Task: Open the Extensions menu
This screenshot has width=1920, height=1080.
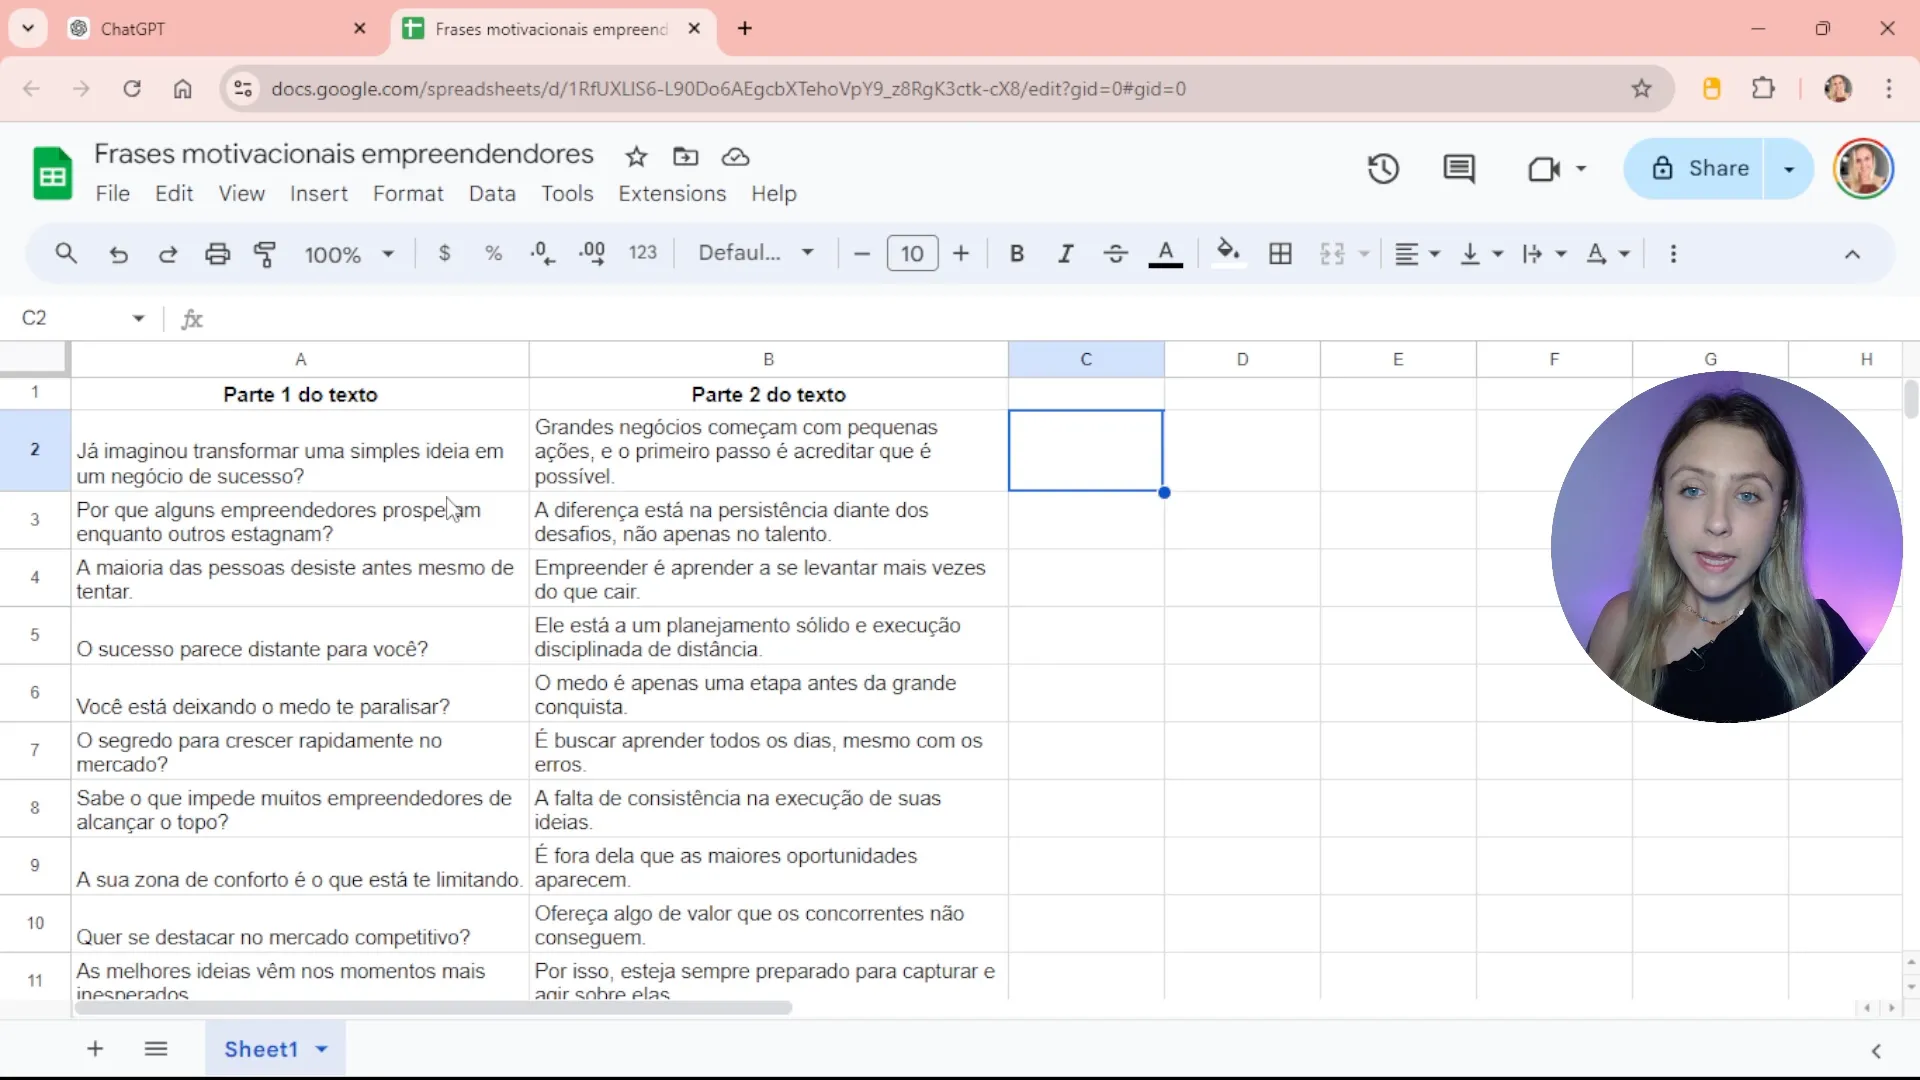Action: tap(672, 194)
